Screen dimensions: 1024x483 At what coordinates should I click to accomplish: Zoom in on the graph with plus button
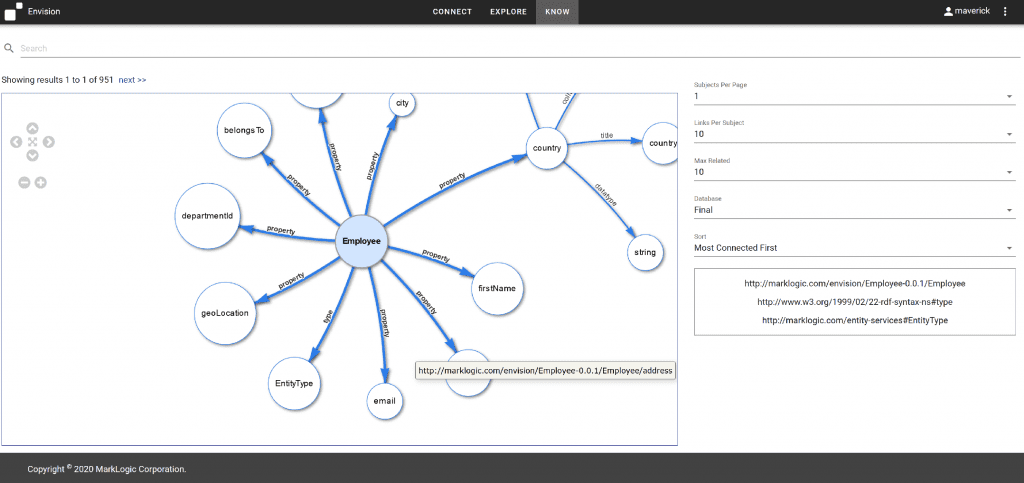tap(41, 182)
